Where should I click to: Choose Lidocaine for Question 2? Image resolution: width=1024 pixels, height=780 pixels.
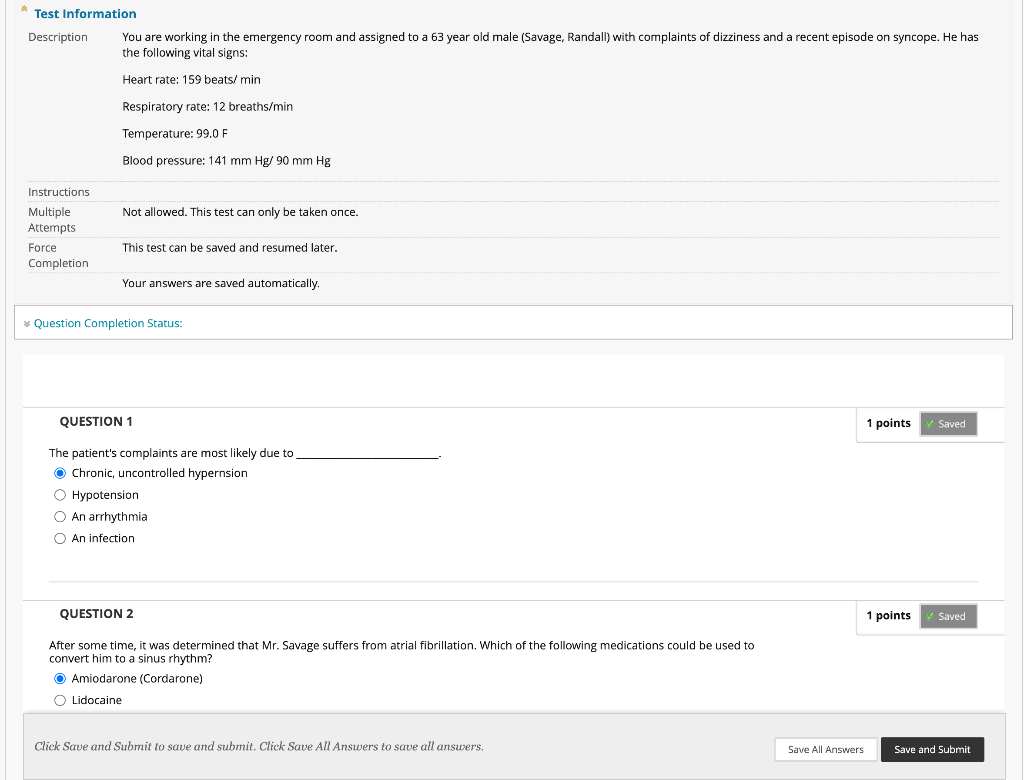60,701
